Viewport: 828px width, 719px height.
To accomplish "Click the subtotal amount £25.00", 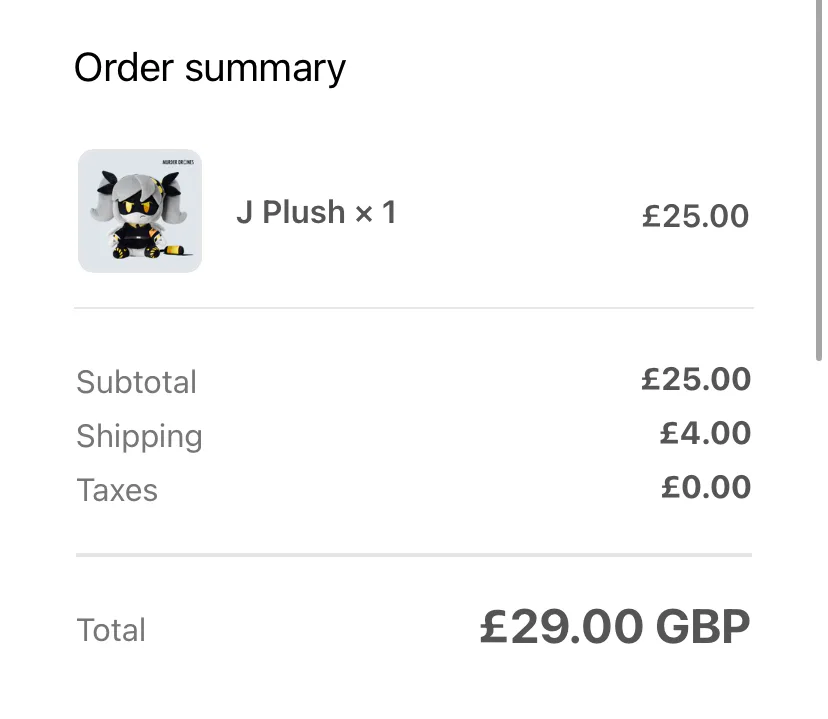I will point(696,379).
